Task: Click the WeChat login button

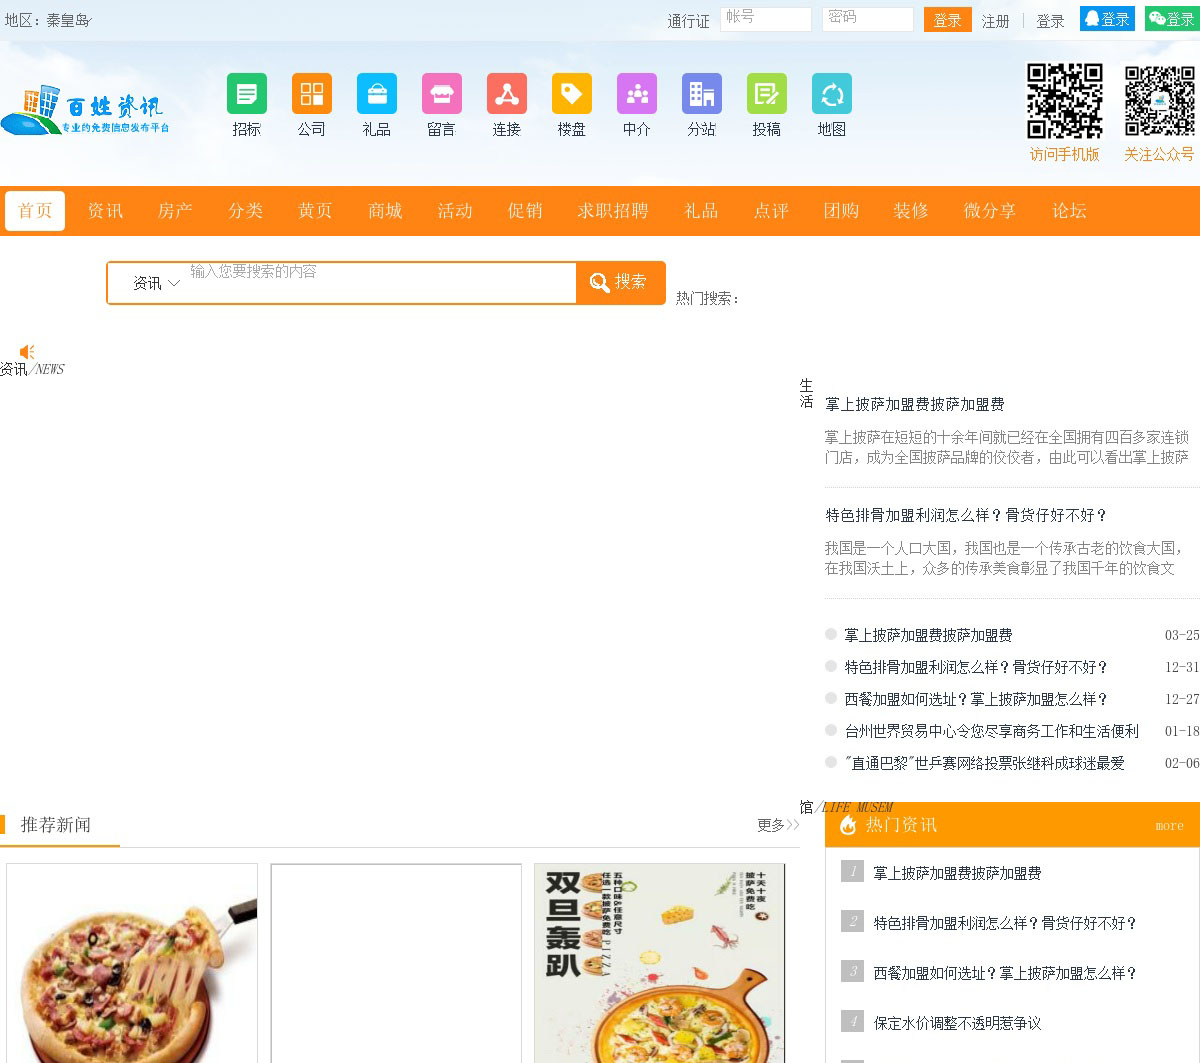Action: [x=1172, y=19]
